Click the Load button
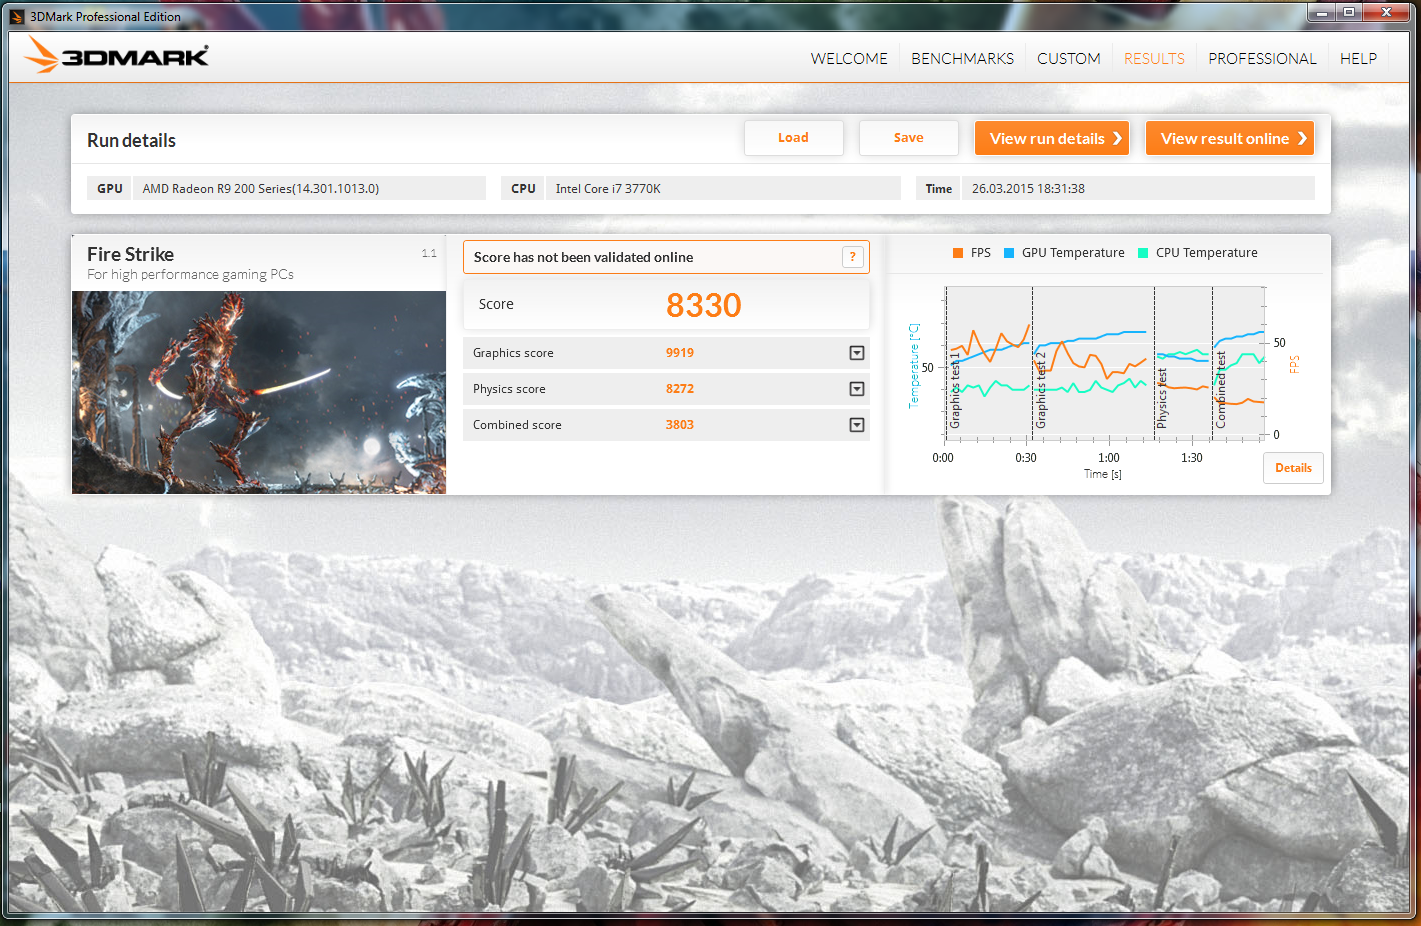1421x926 pixels. pyautogui.click(x=793, y=138)
